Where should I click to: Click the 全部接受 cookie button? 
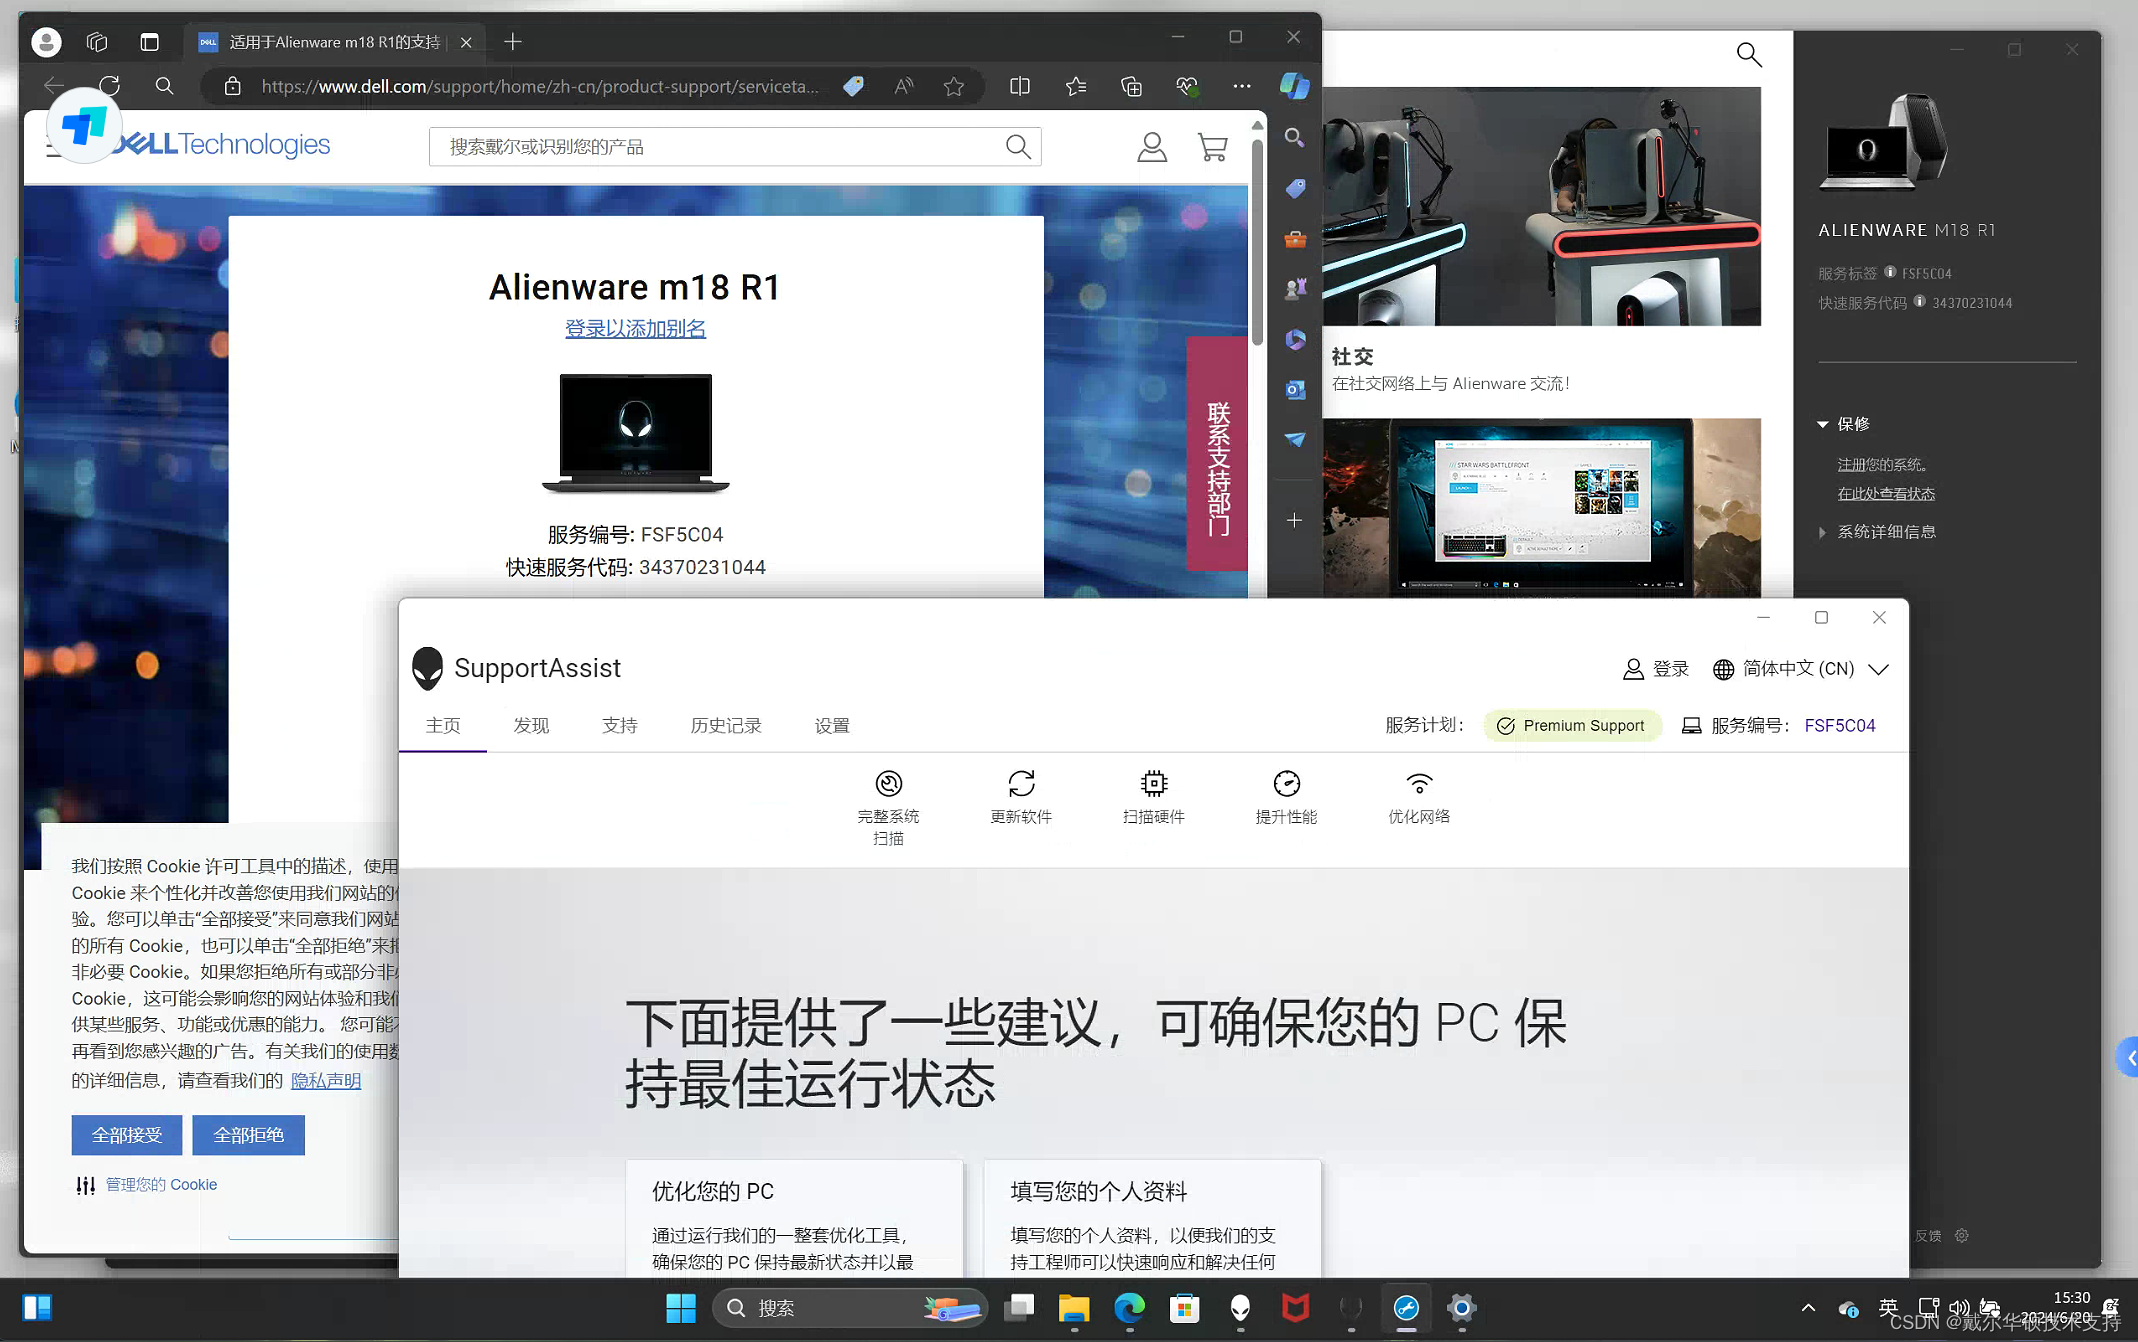click(127, 1135)
